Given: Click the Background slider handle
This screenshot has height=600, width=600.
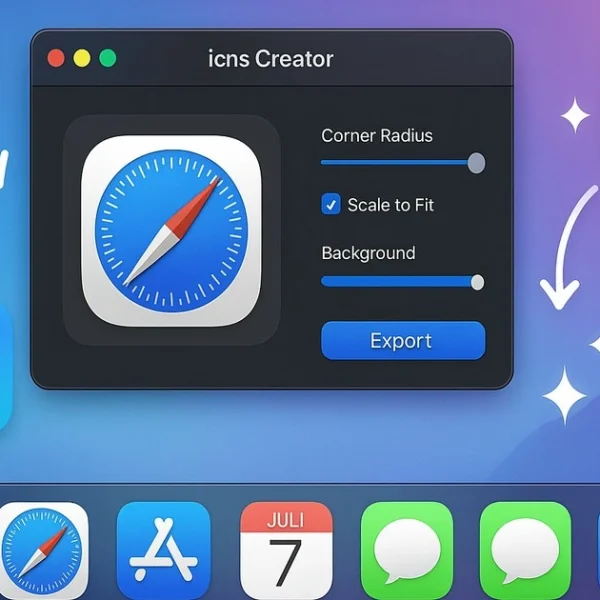Looking at the screenshot, I should point(477,282).
